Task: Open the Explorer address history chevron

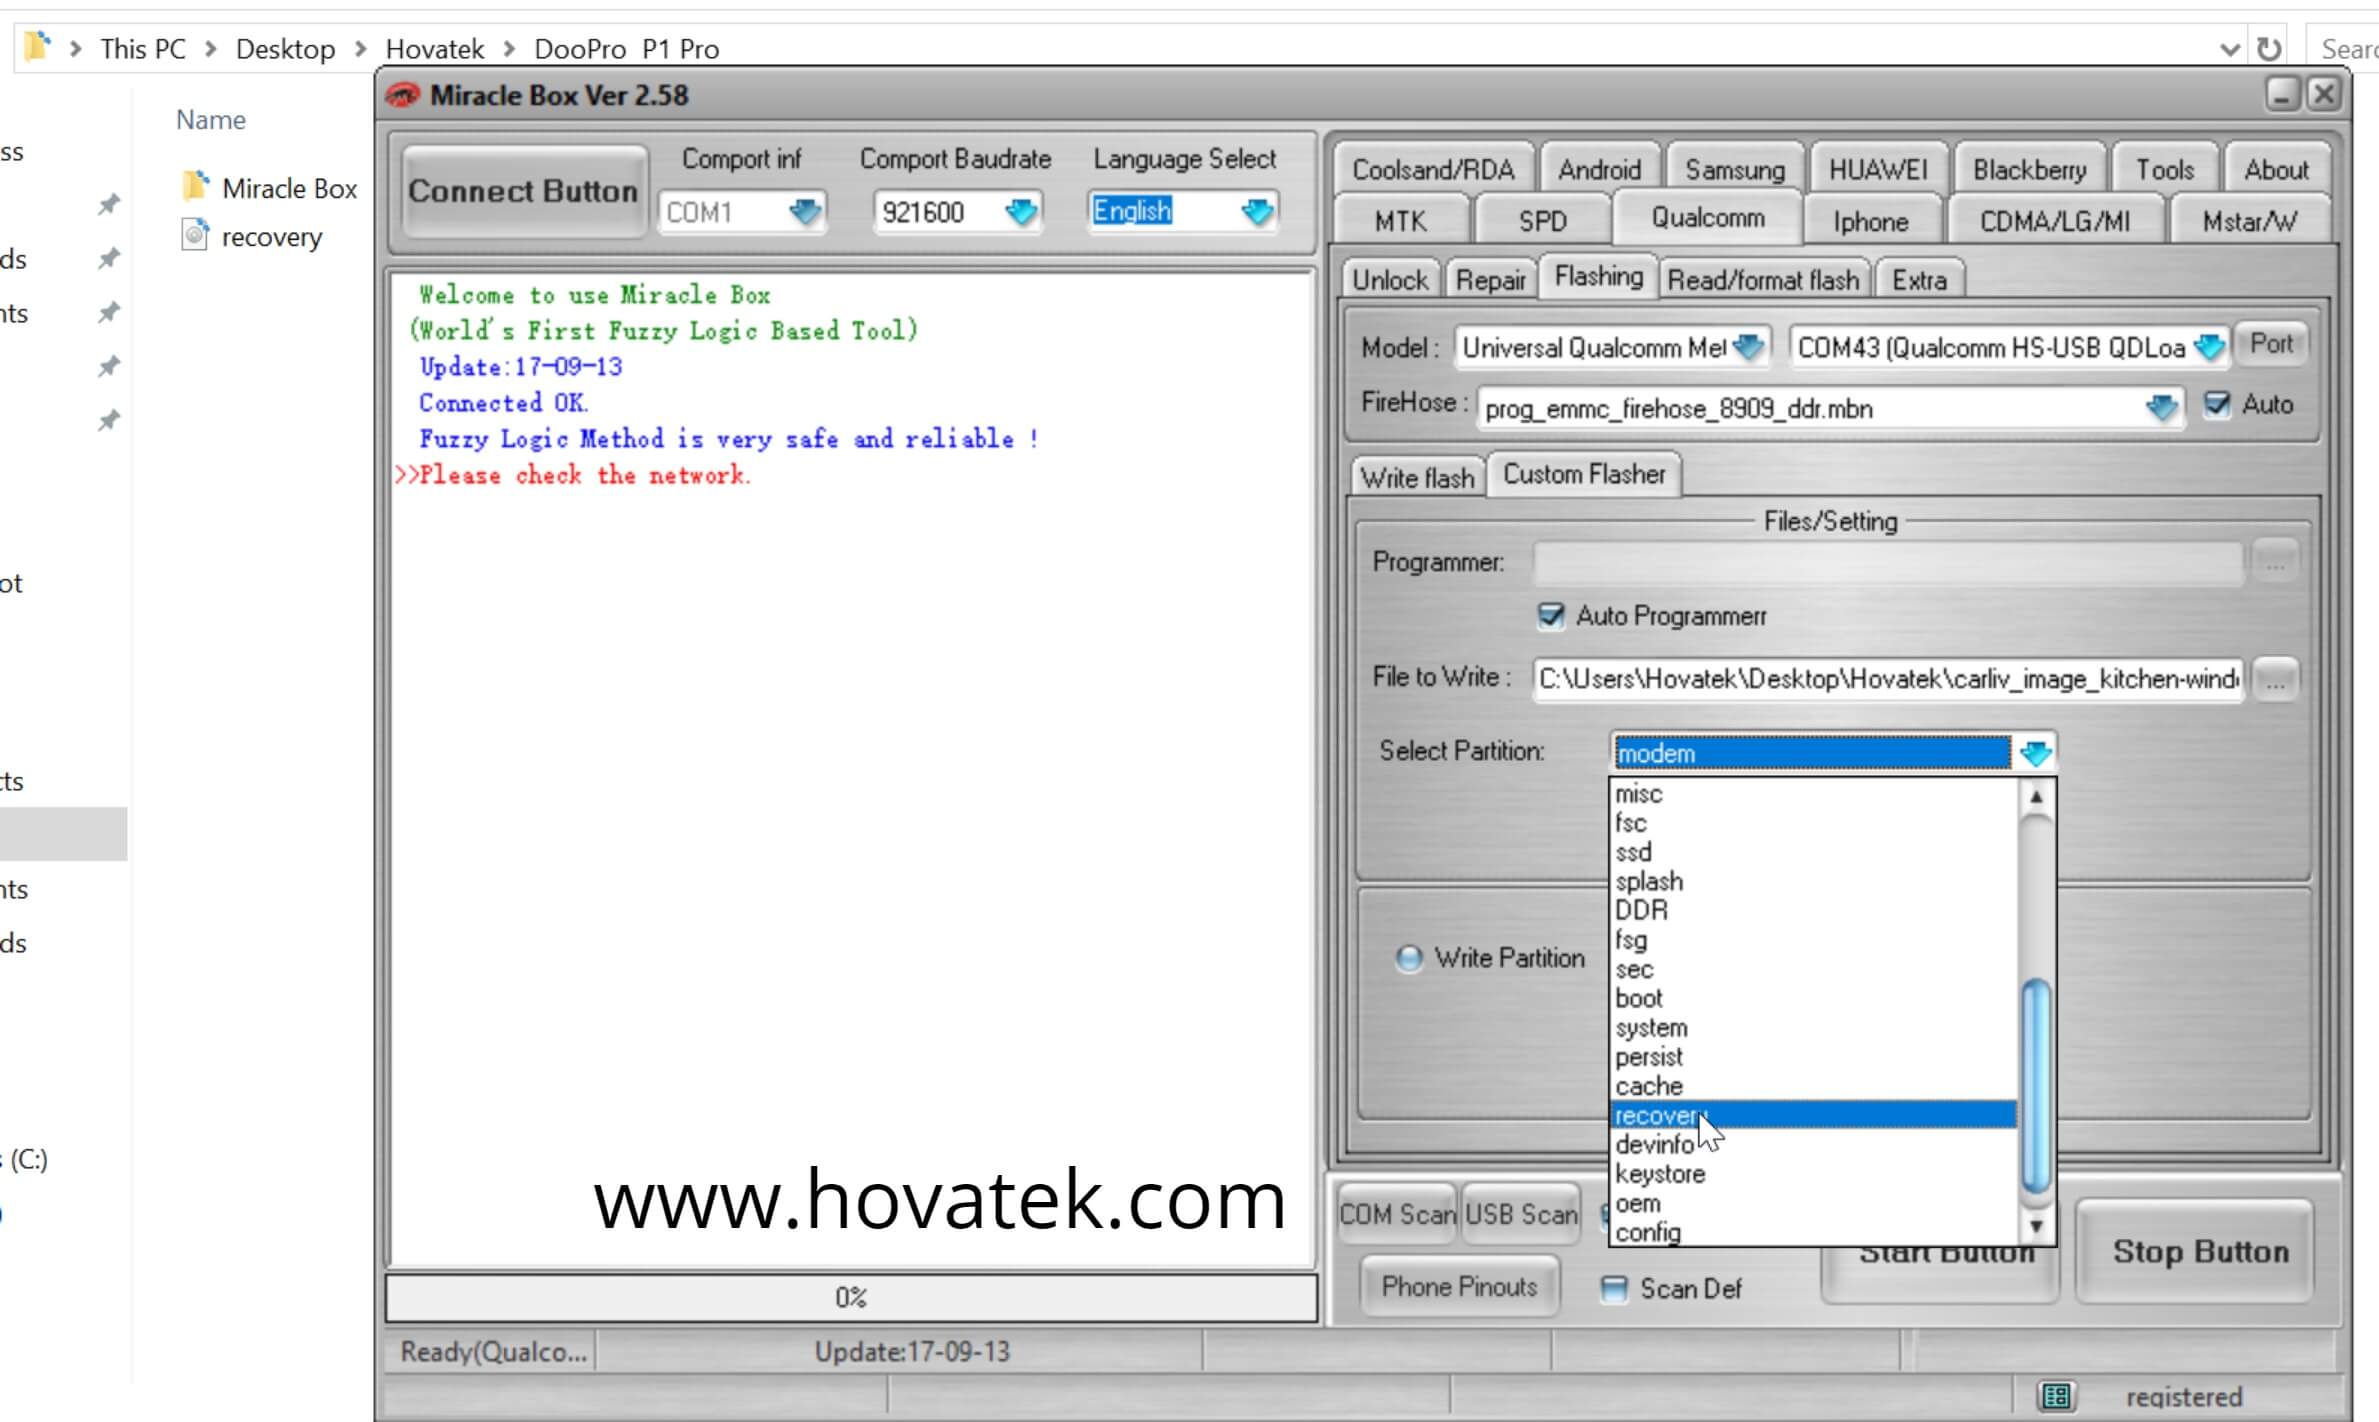Action: click(x=2229, y=49)
